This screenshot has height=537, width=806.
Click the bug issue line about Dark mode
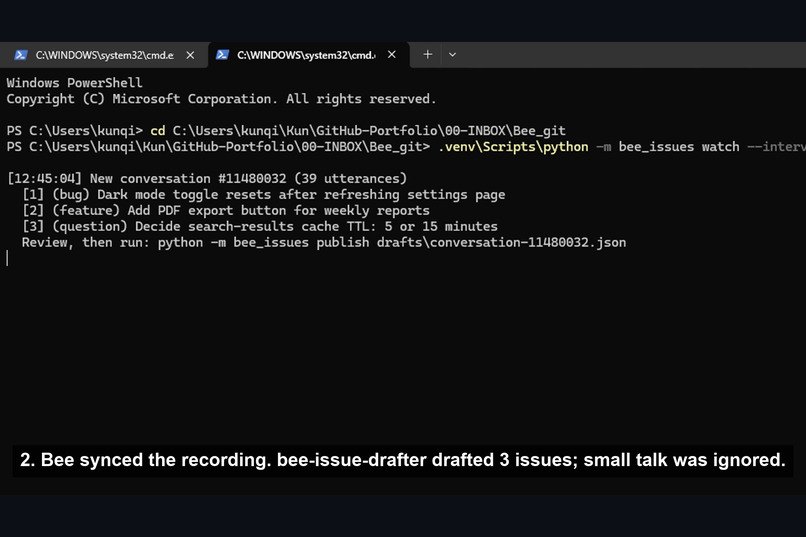tap(264, 195)
